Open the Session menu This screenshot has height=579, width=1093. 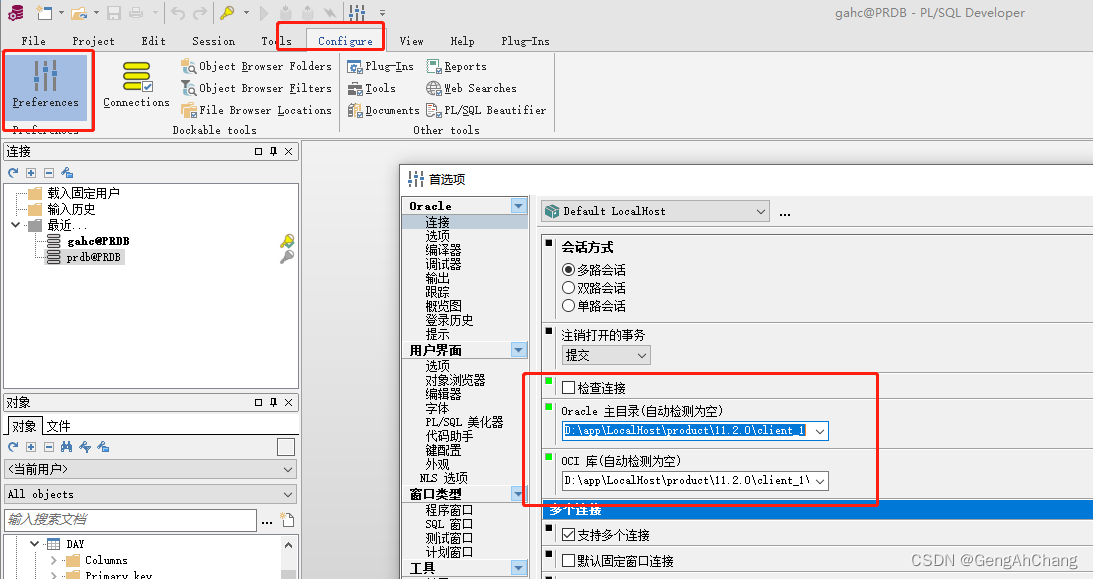[x=213, y=41]
